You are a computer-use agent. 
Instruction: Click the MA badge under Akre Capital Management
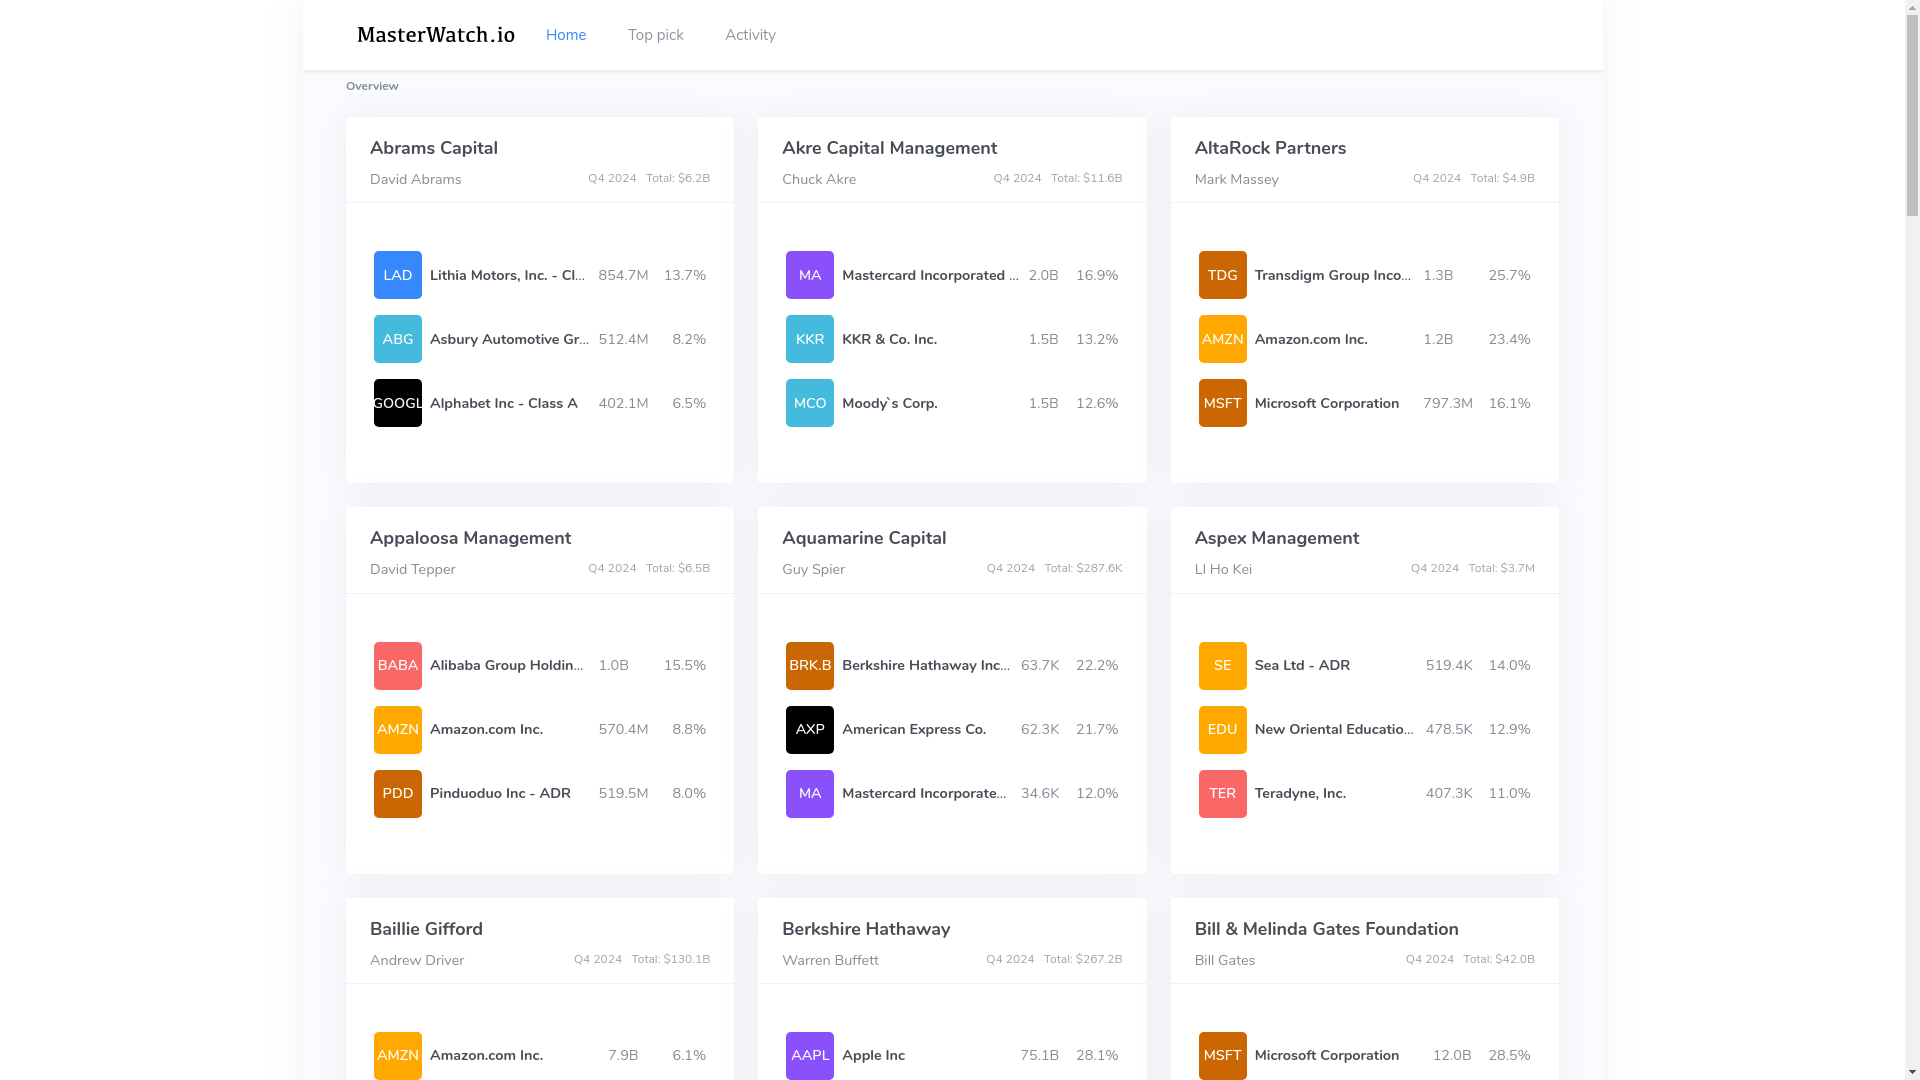tap(810, 275)
